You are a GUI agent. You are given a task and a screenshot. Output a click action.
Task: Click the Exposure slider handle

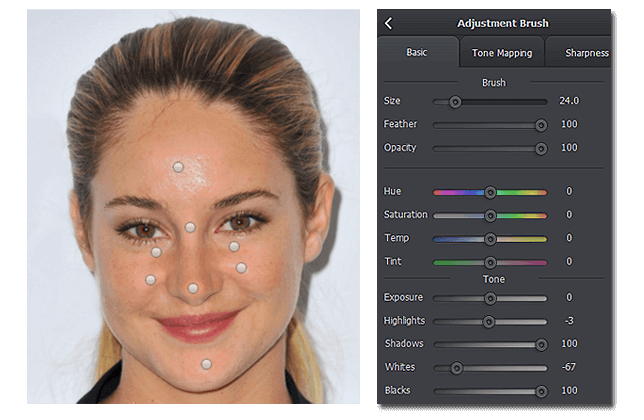pyautogui.click(x=490, y=298)
